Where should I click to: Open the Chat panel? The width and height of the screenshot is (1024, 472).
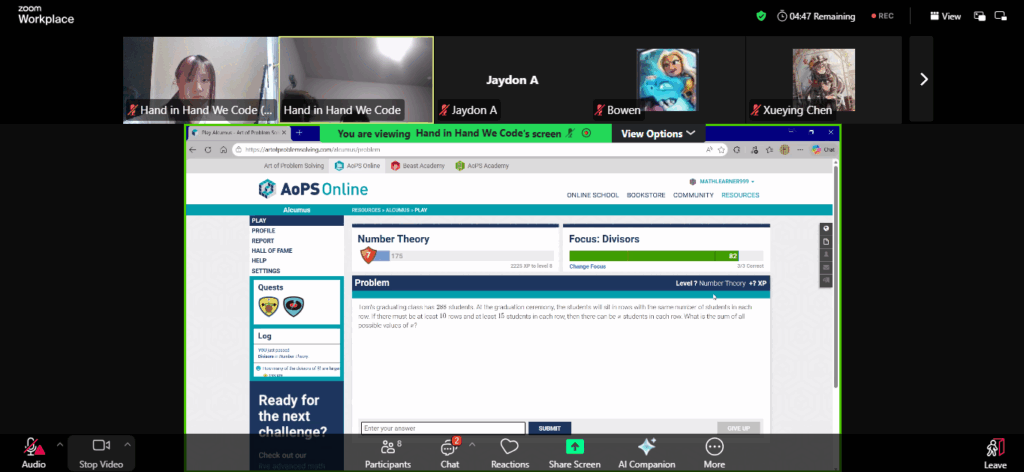[x=450, y=452]
